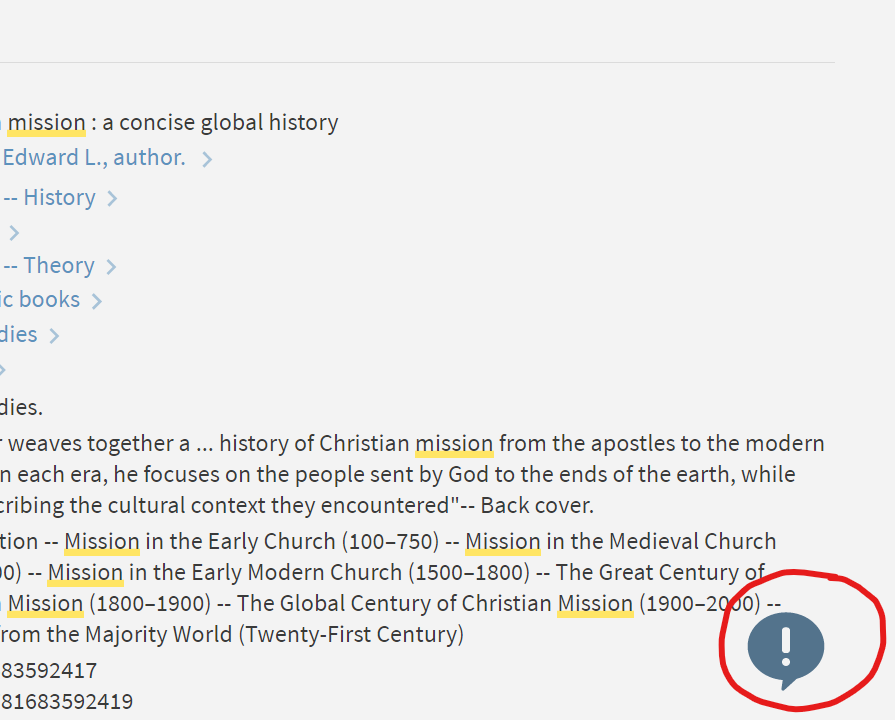The width and height of the screenshot is (895, 720).
Task: Click highlighted 'mission' after 'history of Christian'
Action: pyautogui.click(x=454, y=443)
